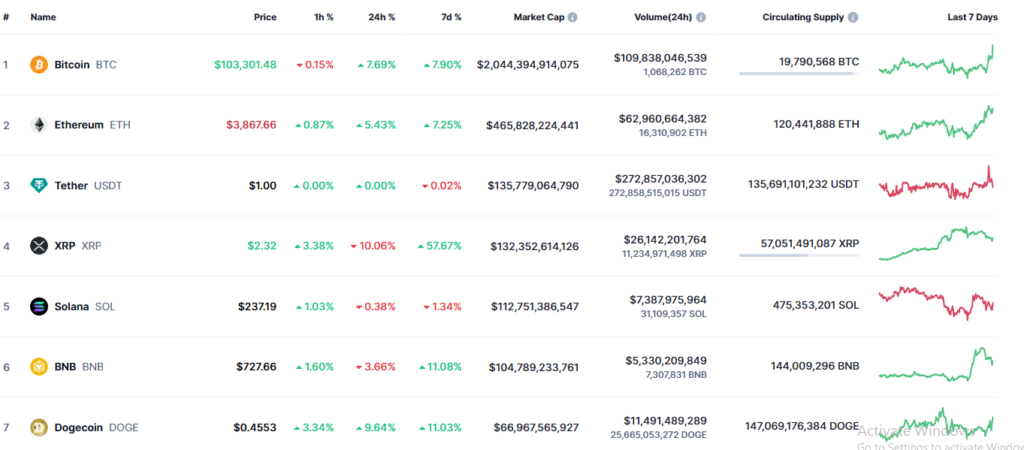Open the Ethereum name link
The image size is (1024, 450).
(x=78, y=125)
